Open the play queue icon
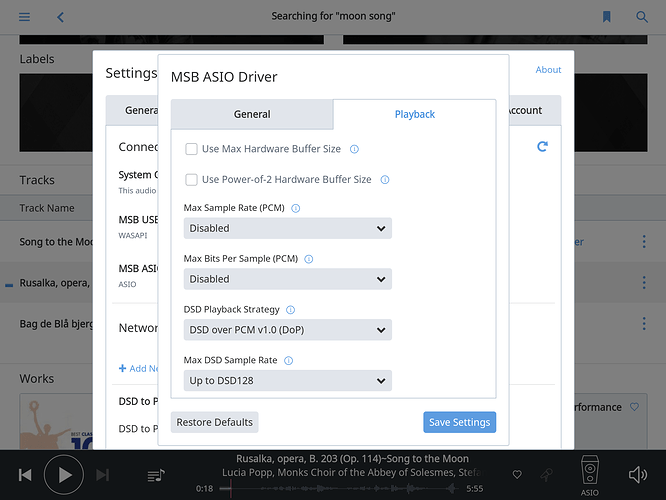This screenshot has height=500, width=666. [156, 475]
